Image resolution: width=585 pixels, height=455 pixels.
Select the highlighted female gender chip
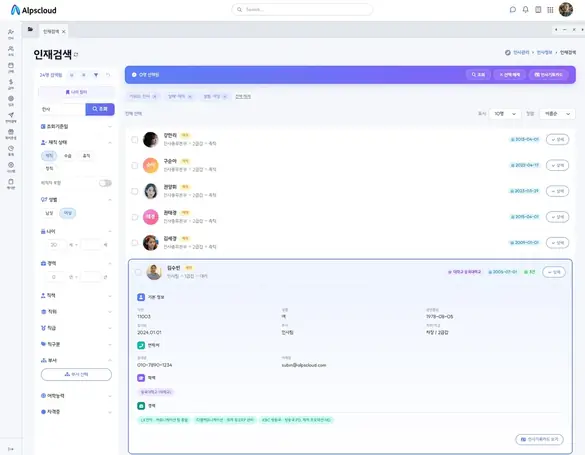(68, 213)
